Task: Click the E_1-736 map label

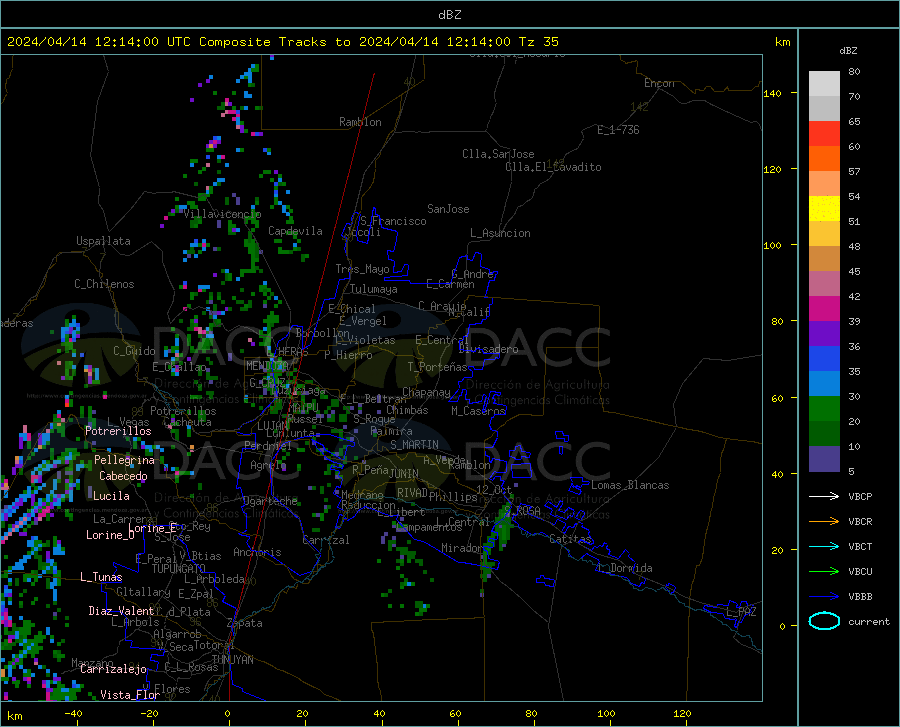Action: pyautogui.click(x=618, y=130)
